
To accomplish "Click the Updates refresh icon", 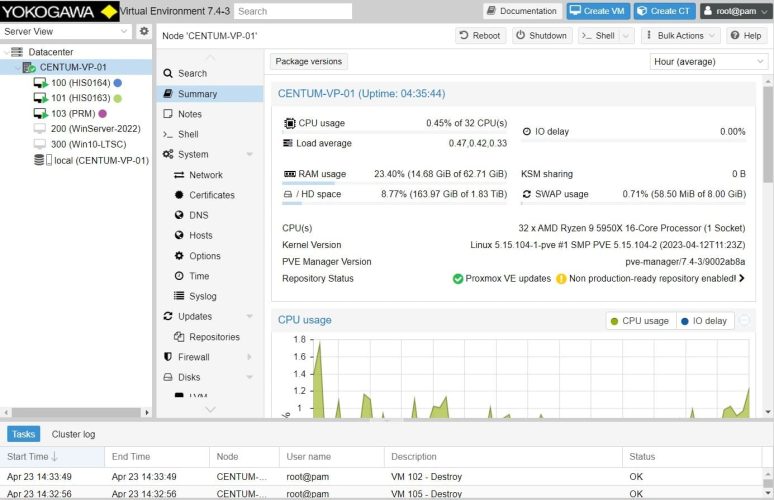I will point(168,316).
